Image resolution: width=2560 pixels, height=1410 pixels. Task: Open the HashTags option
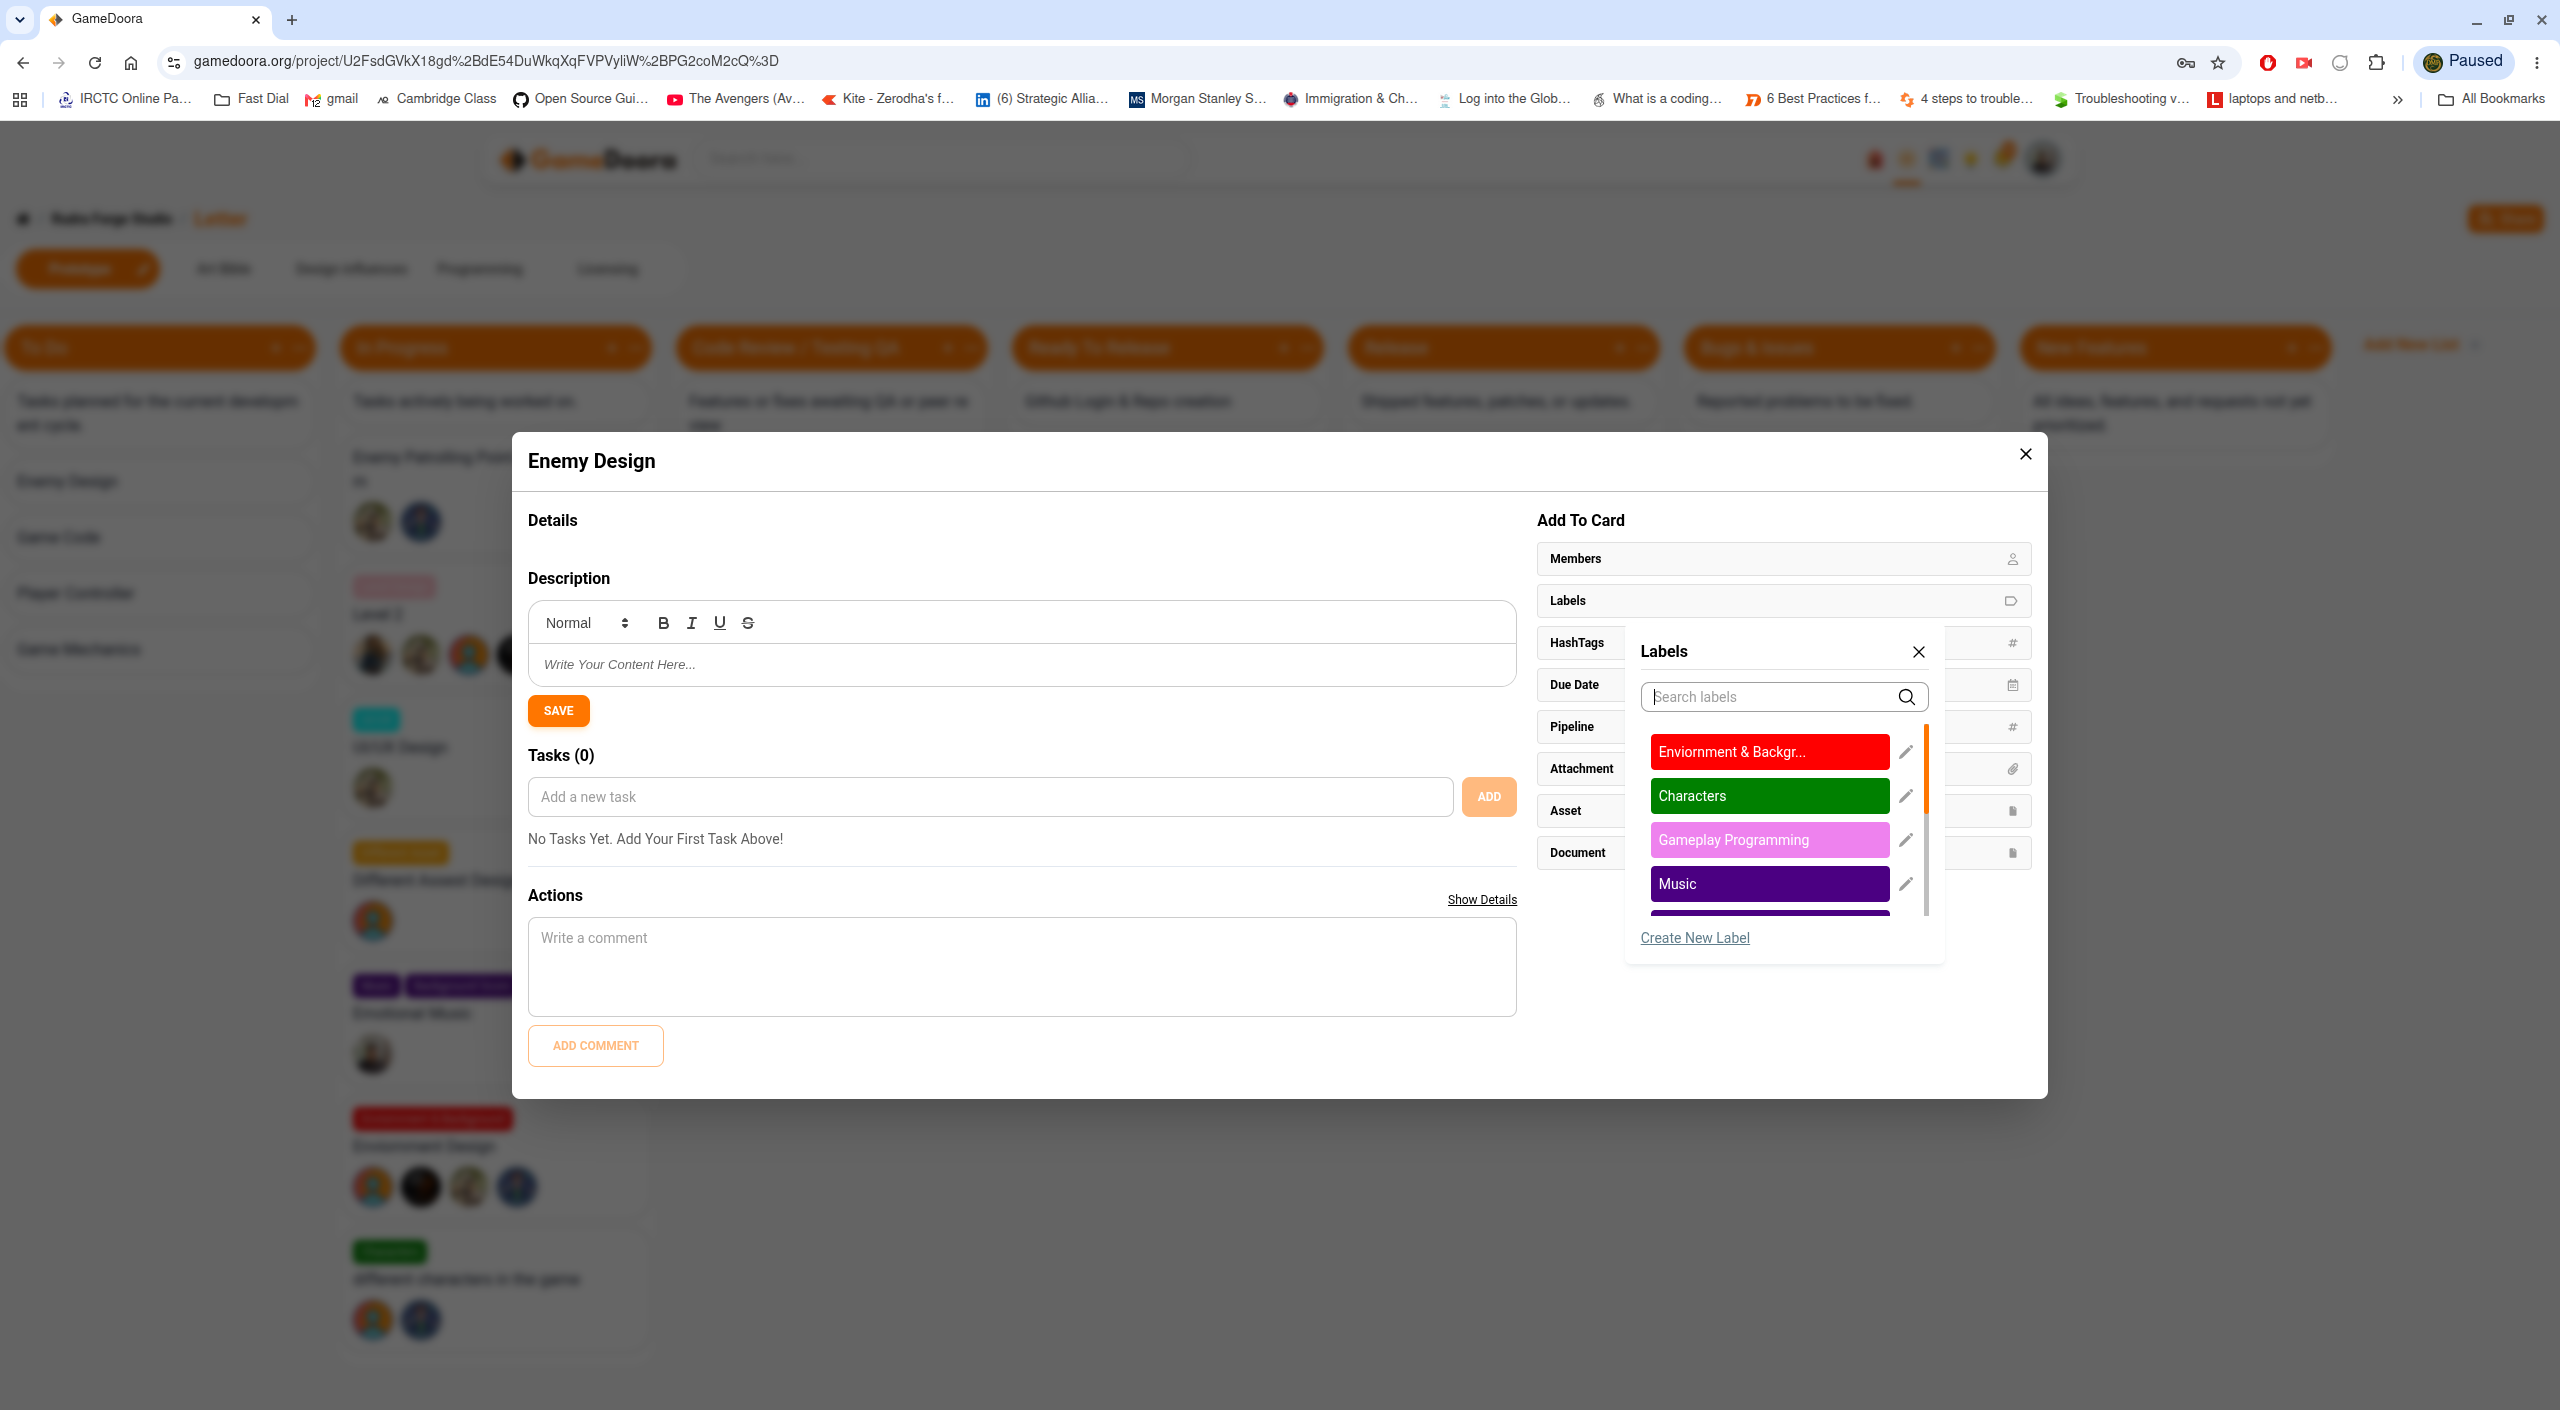click(x=1577, y=643)
